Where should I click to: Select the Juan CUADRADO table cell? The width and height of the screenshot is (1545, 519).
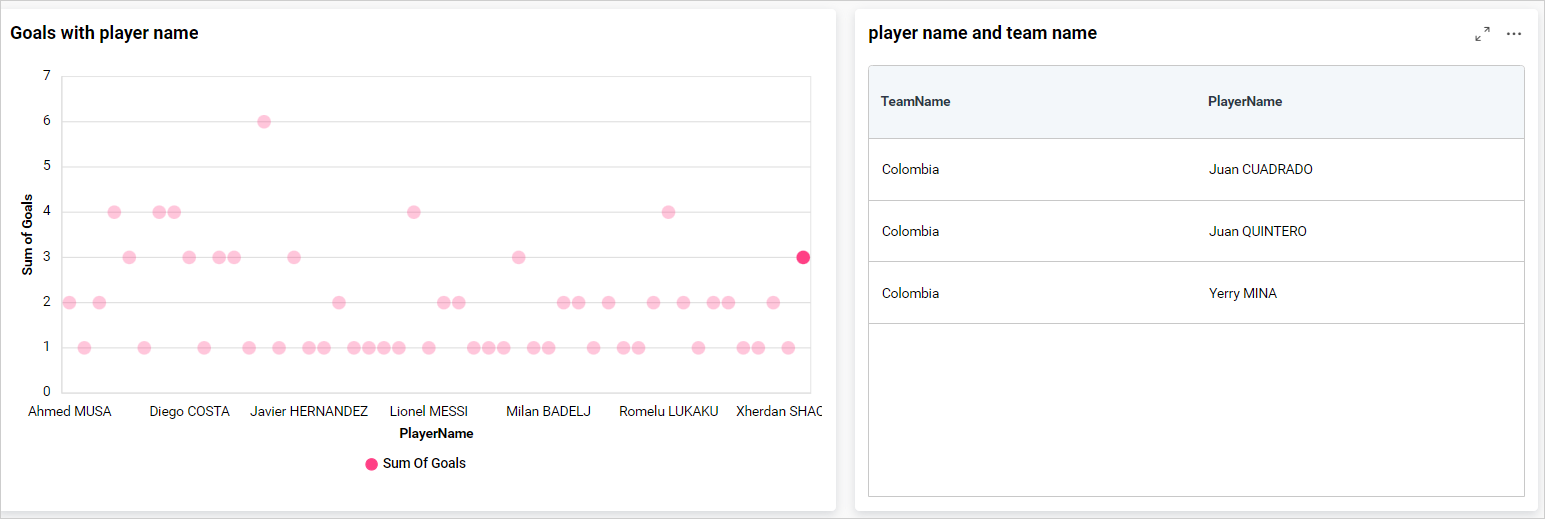[1260, 170]
